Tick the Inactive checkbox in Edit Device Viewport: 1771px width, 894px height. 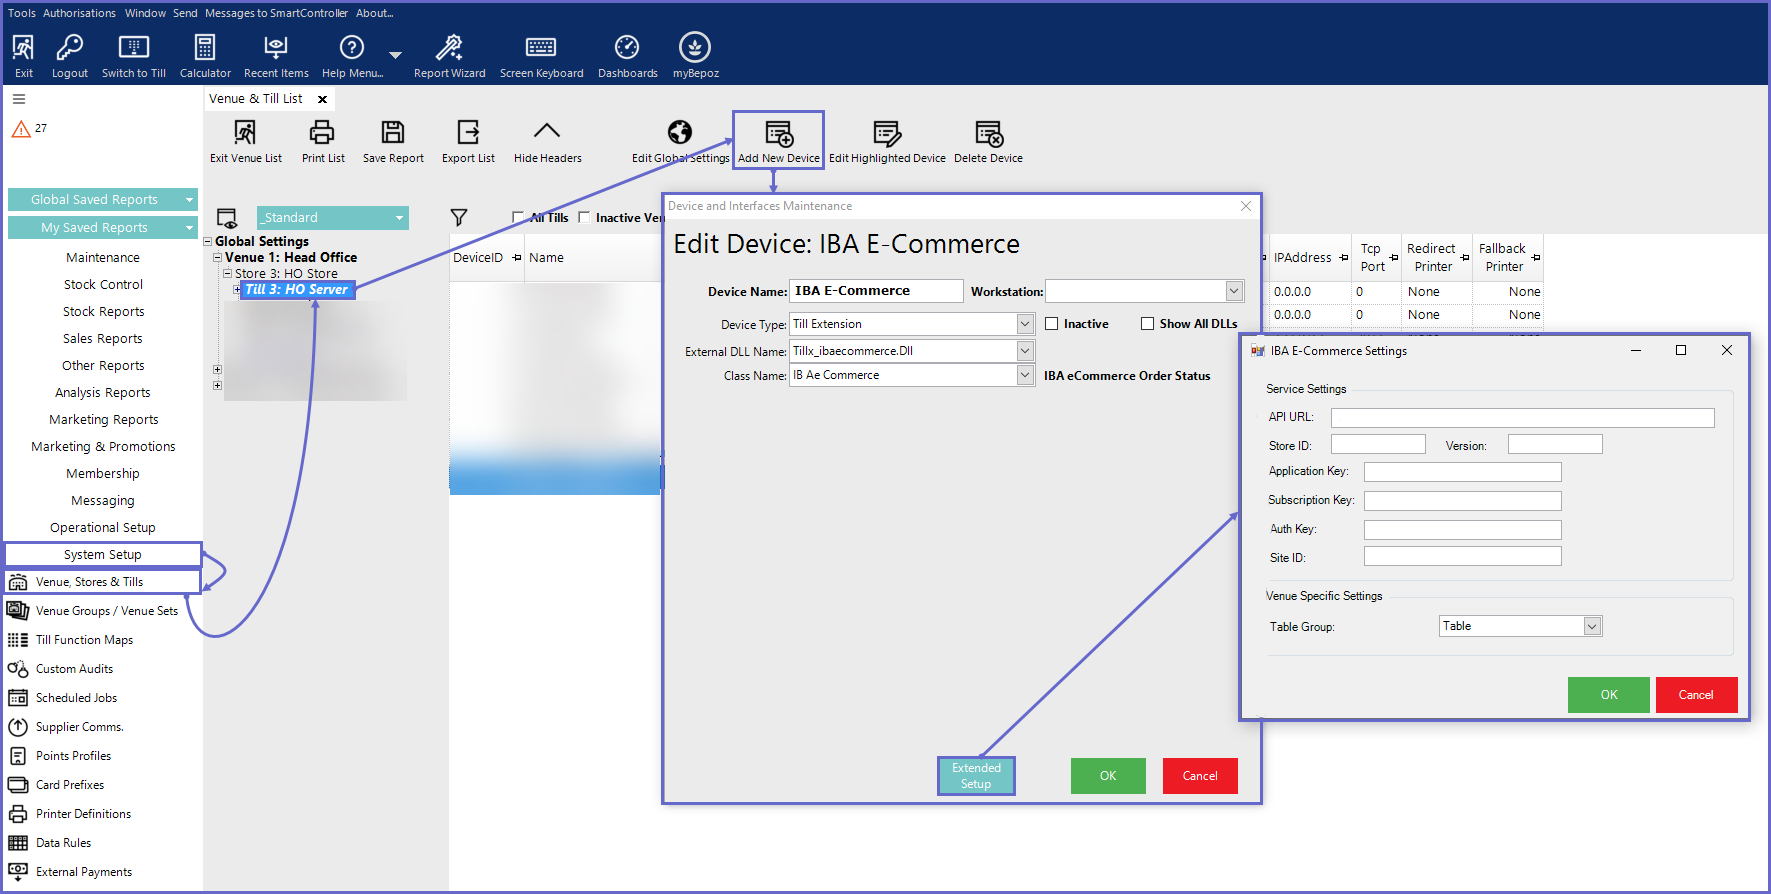point(1051,324)
